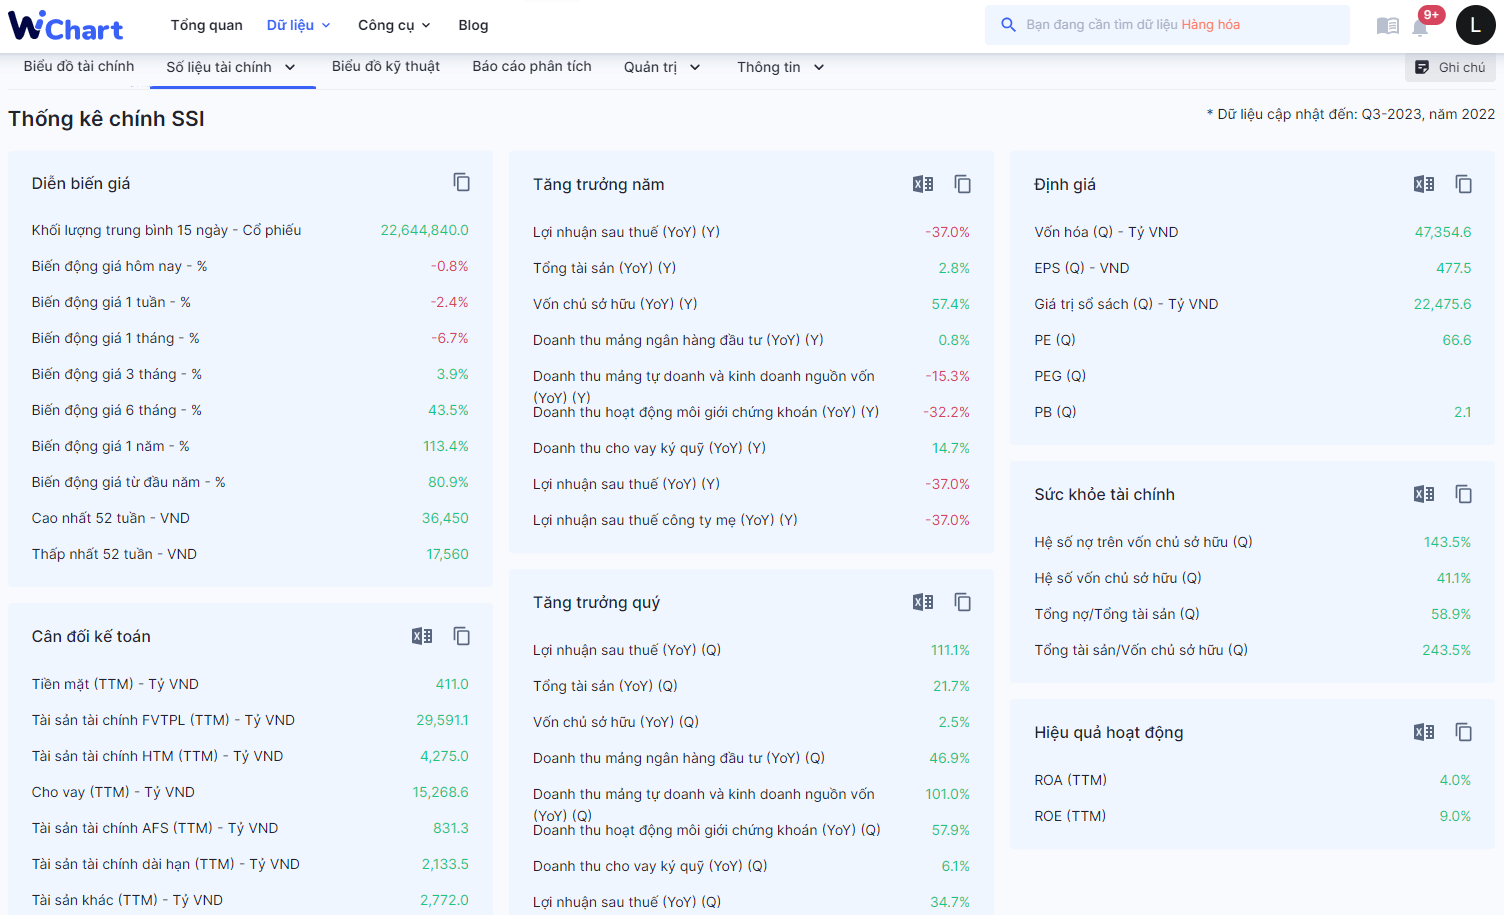This screenshot has width=1504, height=915.
Task: Open the book guide icon
Action: [1387, 26]
